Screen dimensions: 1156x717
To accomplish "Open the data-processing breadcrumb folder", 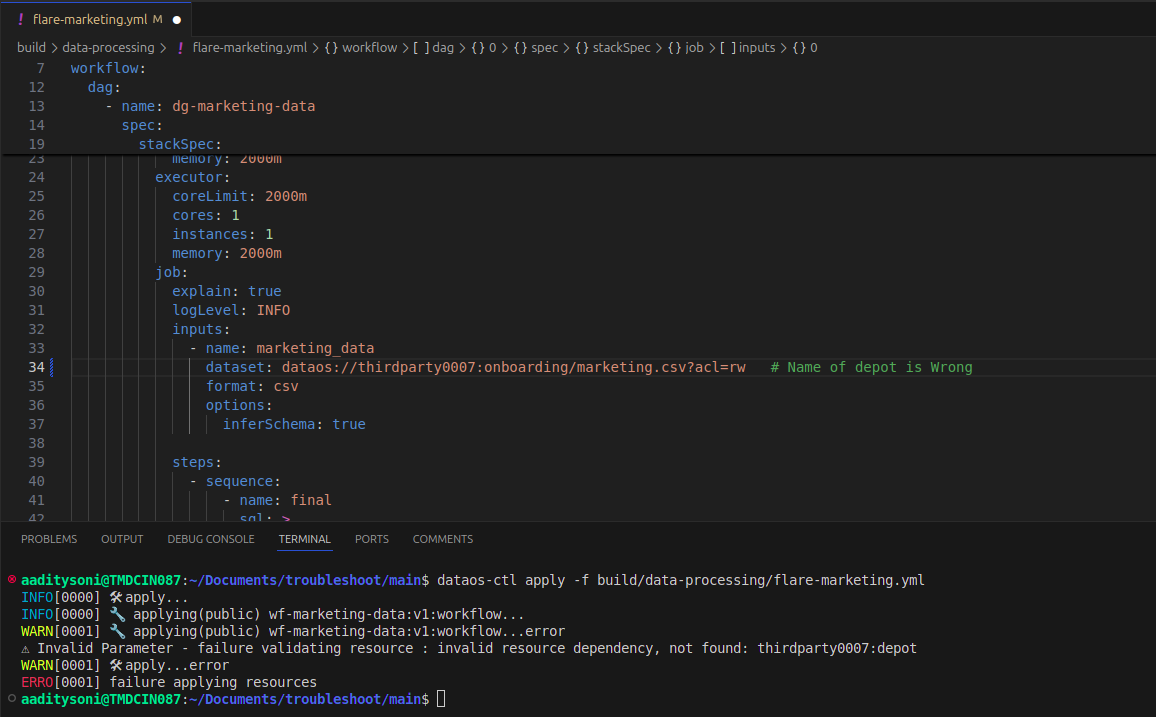I will point(108,47).
